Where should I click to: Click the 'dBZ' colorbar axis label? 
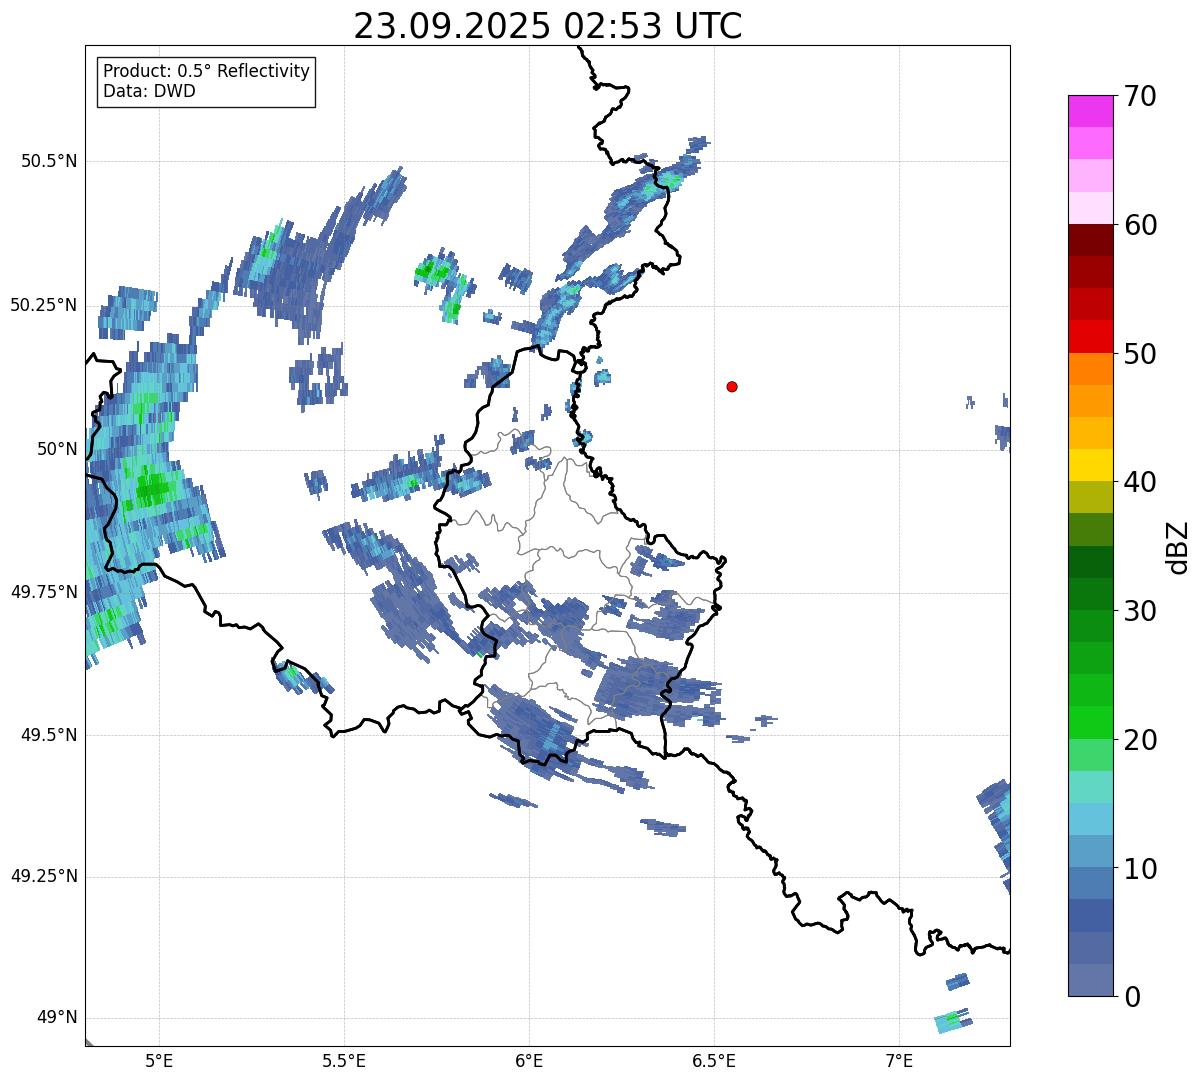[x=1178, y=546]
